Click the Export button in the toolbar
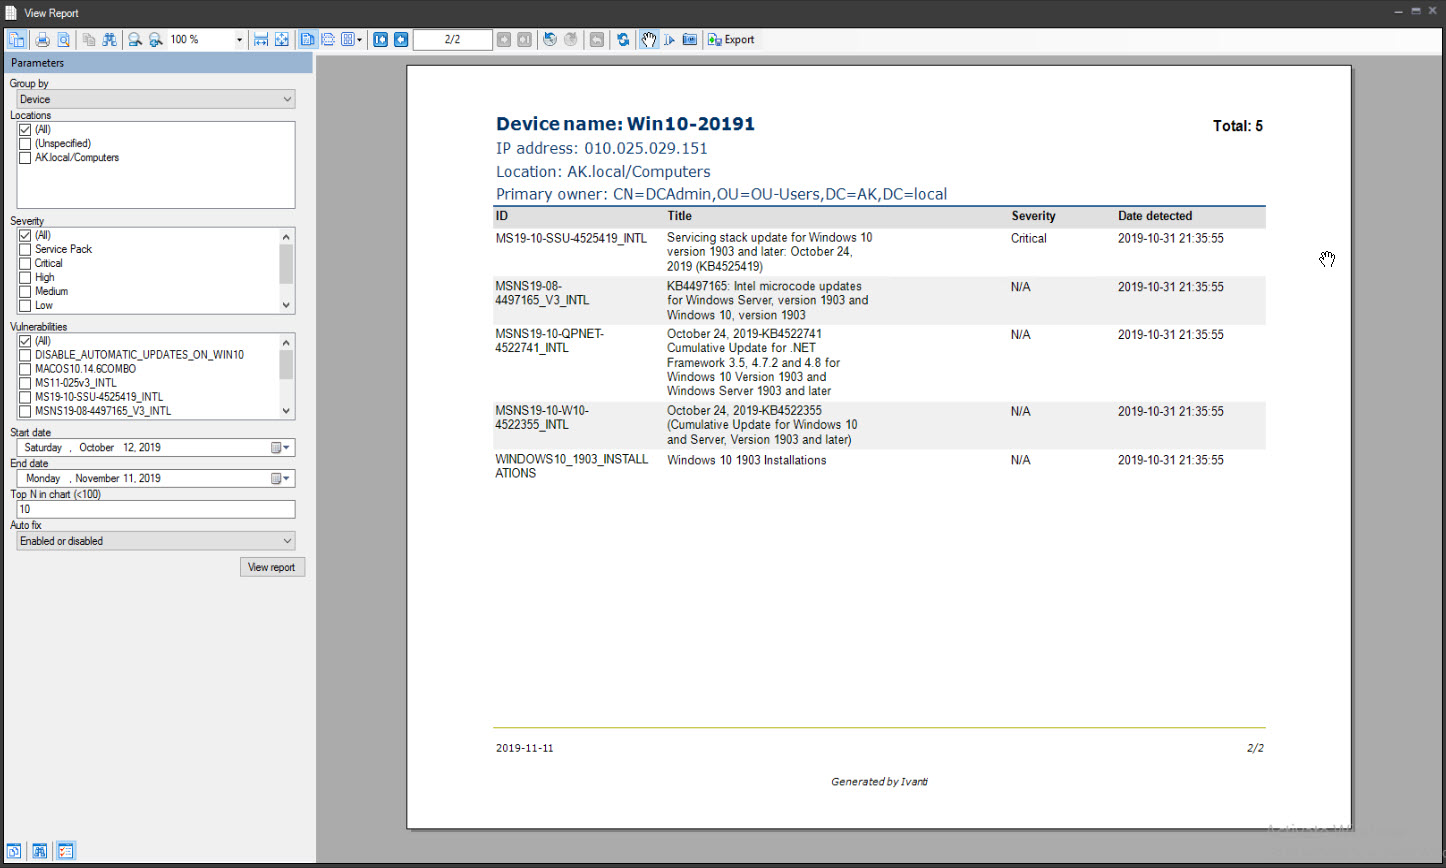Screen dimensions: 1446x868 click(x=731, y=39)
